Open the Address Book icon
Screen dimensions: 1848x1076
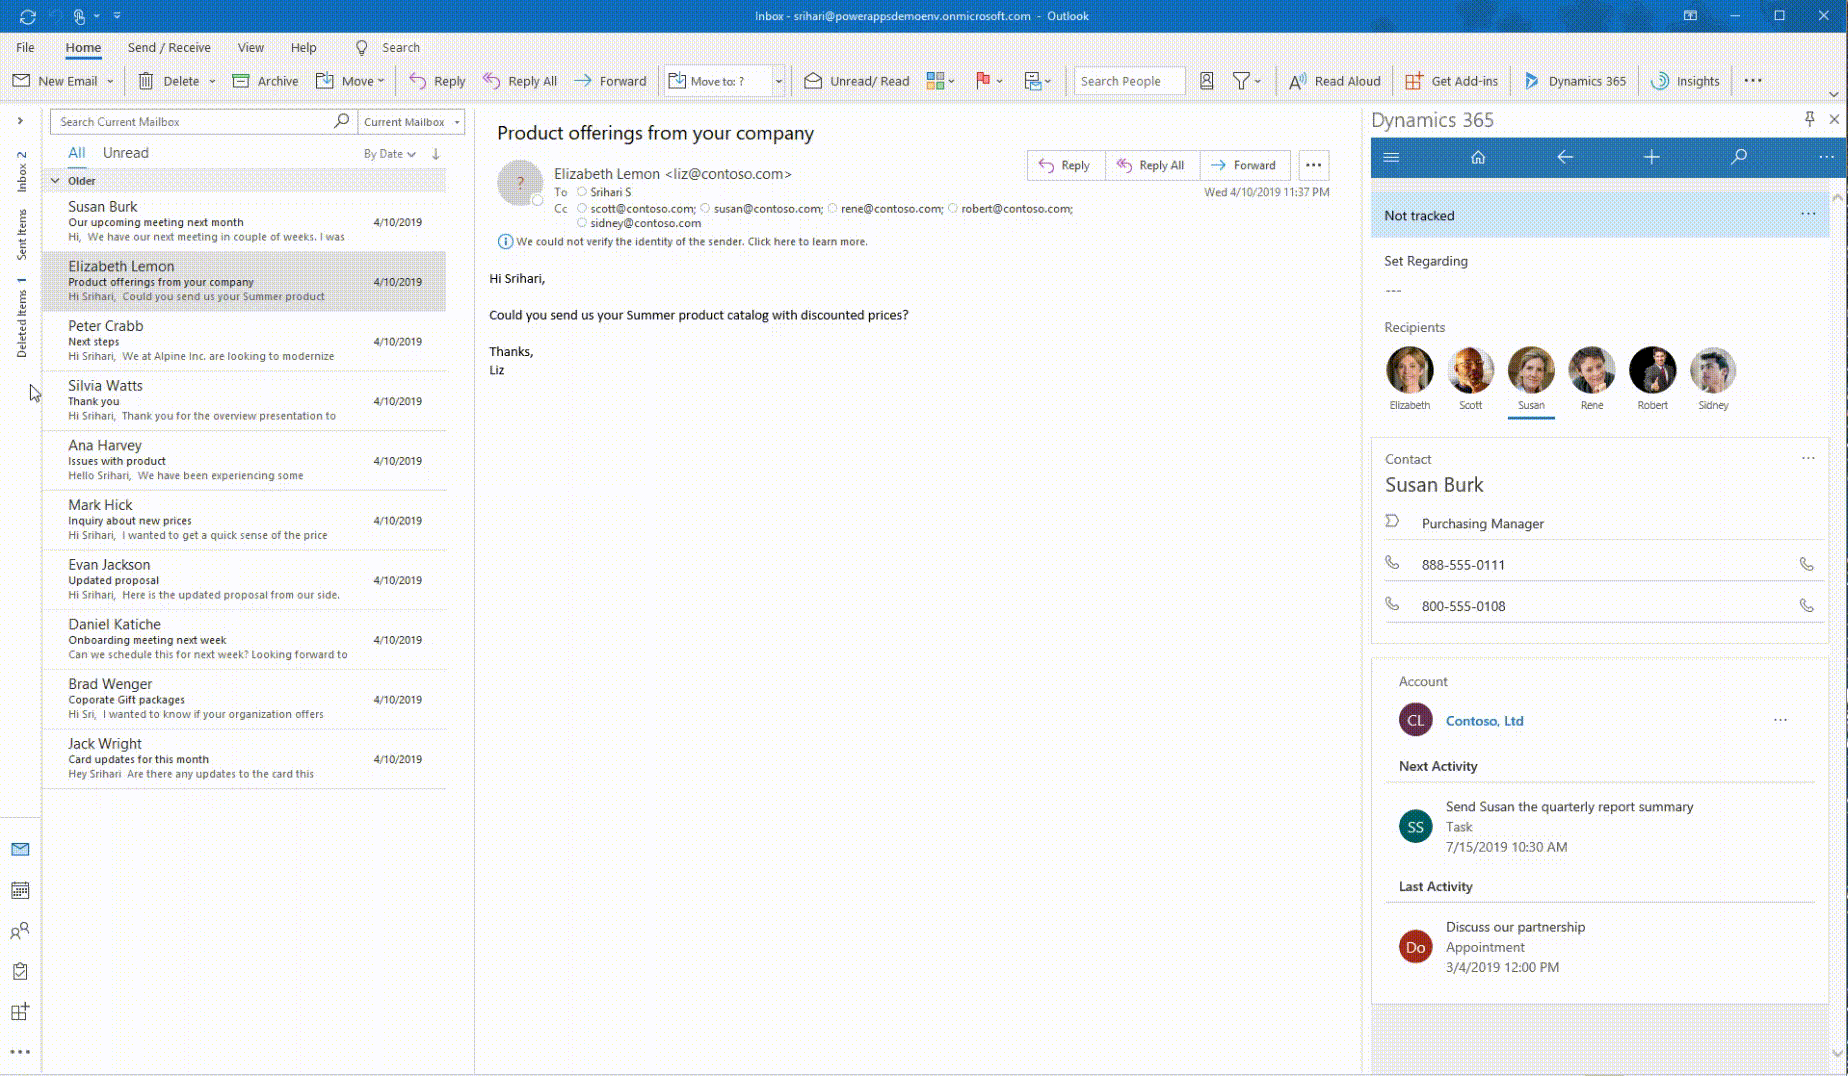click(1206, 81)
